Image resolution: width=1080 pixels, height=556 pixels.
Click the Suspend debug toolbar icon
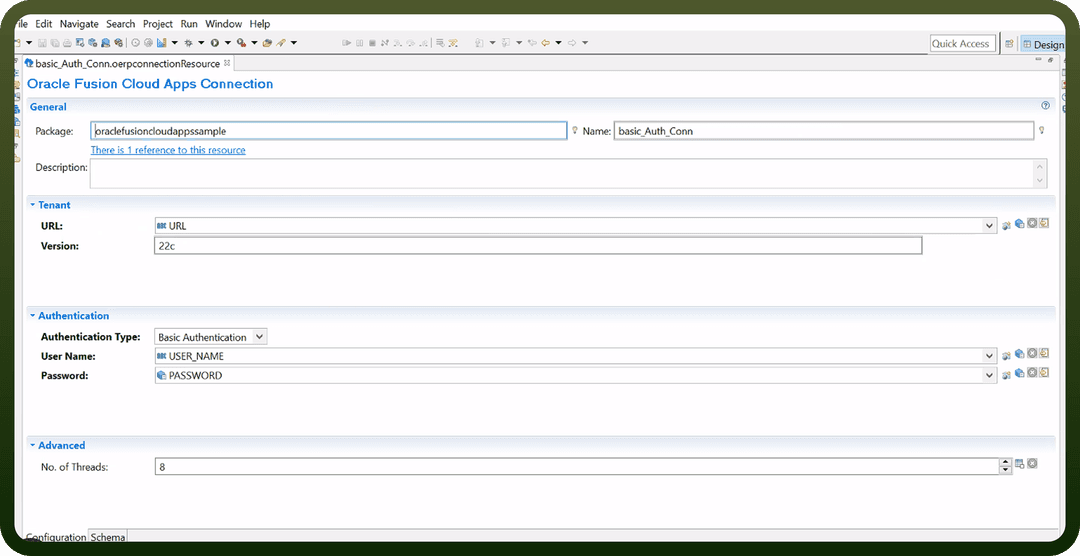click(x=359, y=43)
